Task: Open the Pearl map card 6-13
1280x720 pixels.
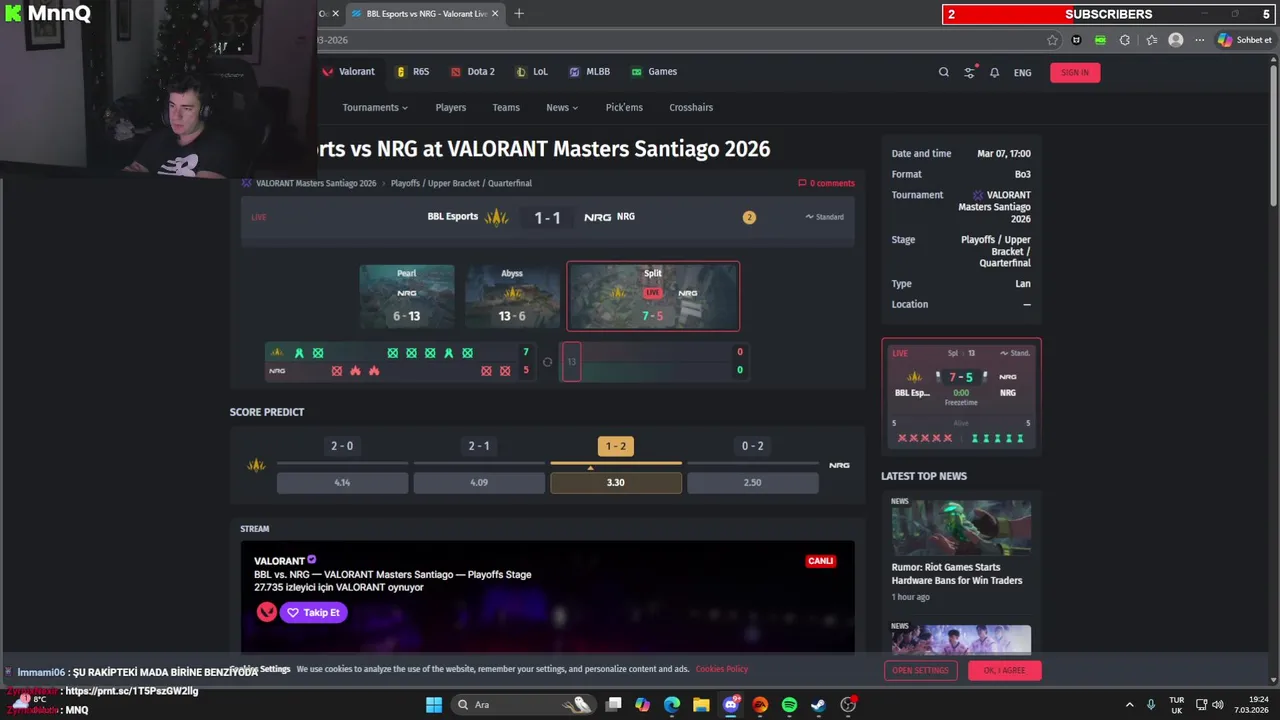Action: click(x=407, y=296)
